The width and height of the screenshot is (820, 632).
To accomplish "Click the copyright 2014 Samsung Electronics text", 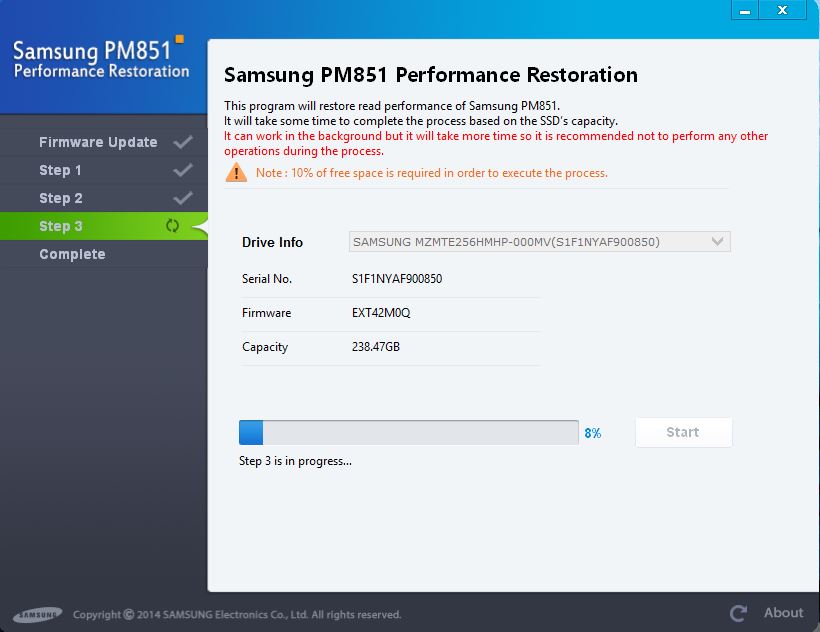I will coord(237,615).
